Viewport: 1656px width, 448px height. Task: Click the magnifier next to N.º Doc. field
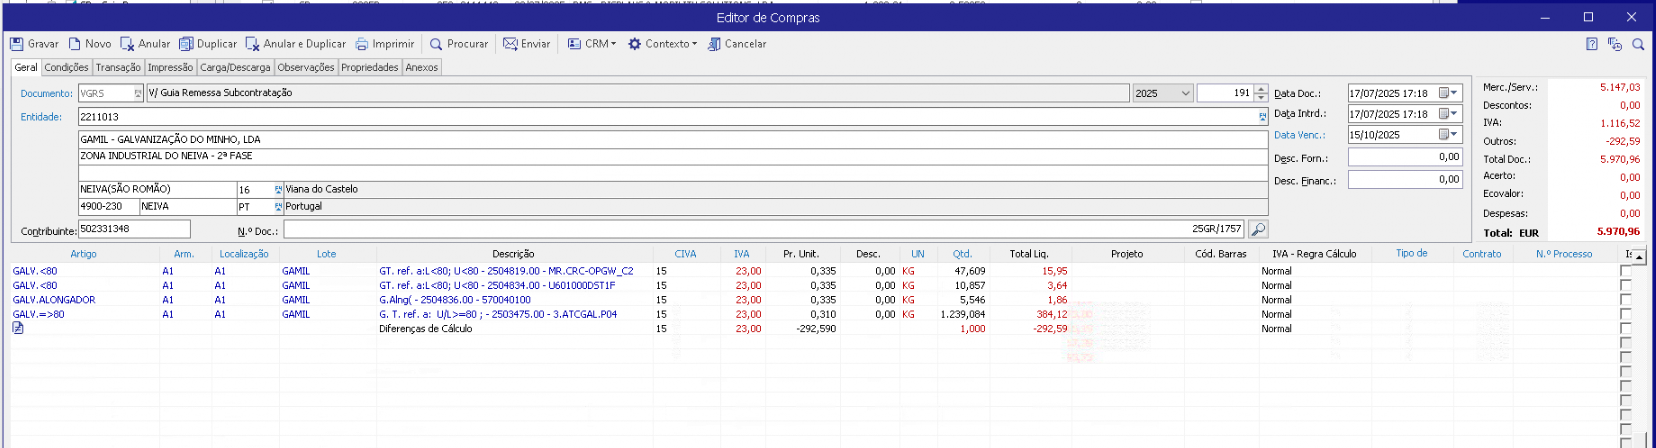point(1258,230)
